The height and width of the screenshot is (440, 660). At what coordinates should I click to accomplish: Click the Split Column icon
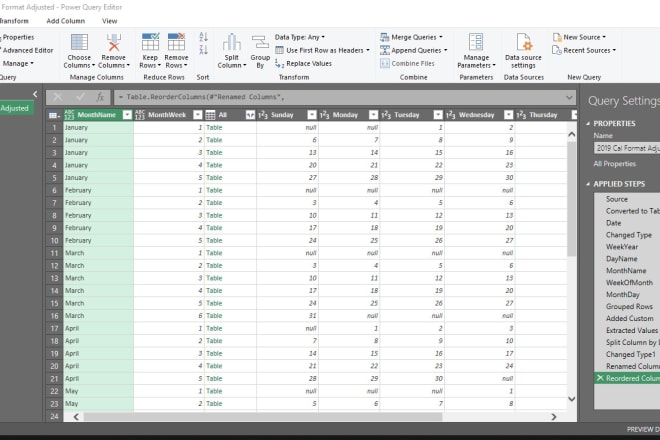point(232,42)
